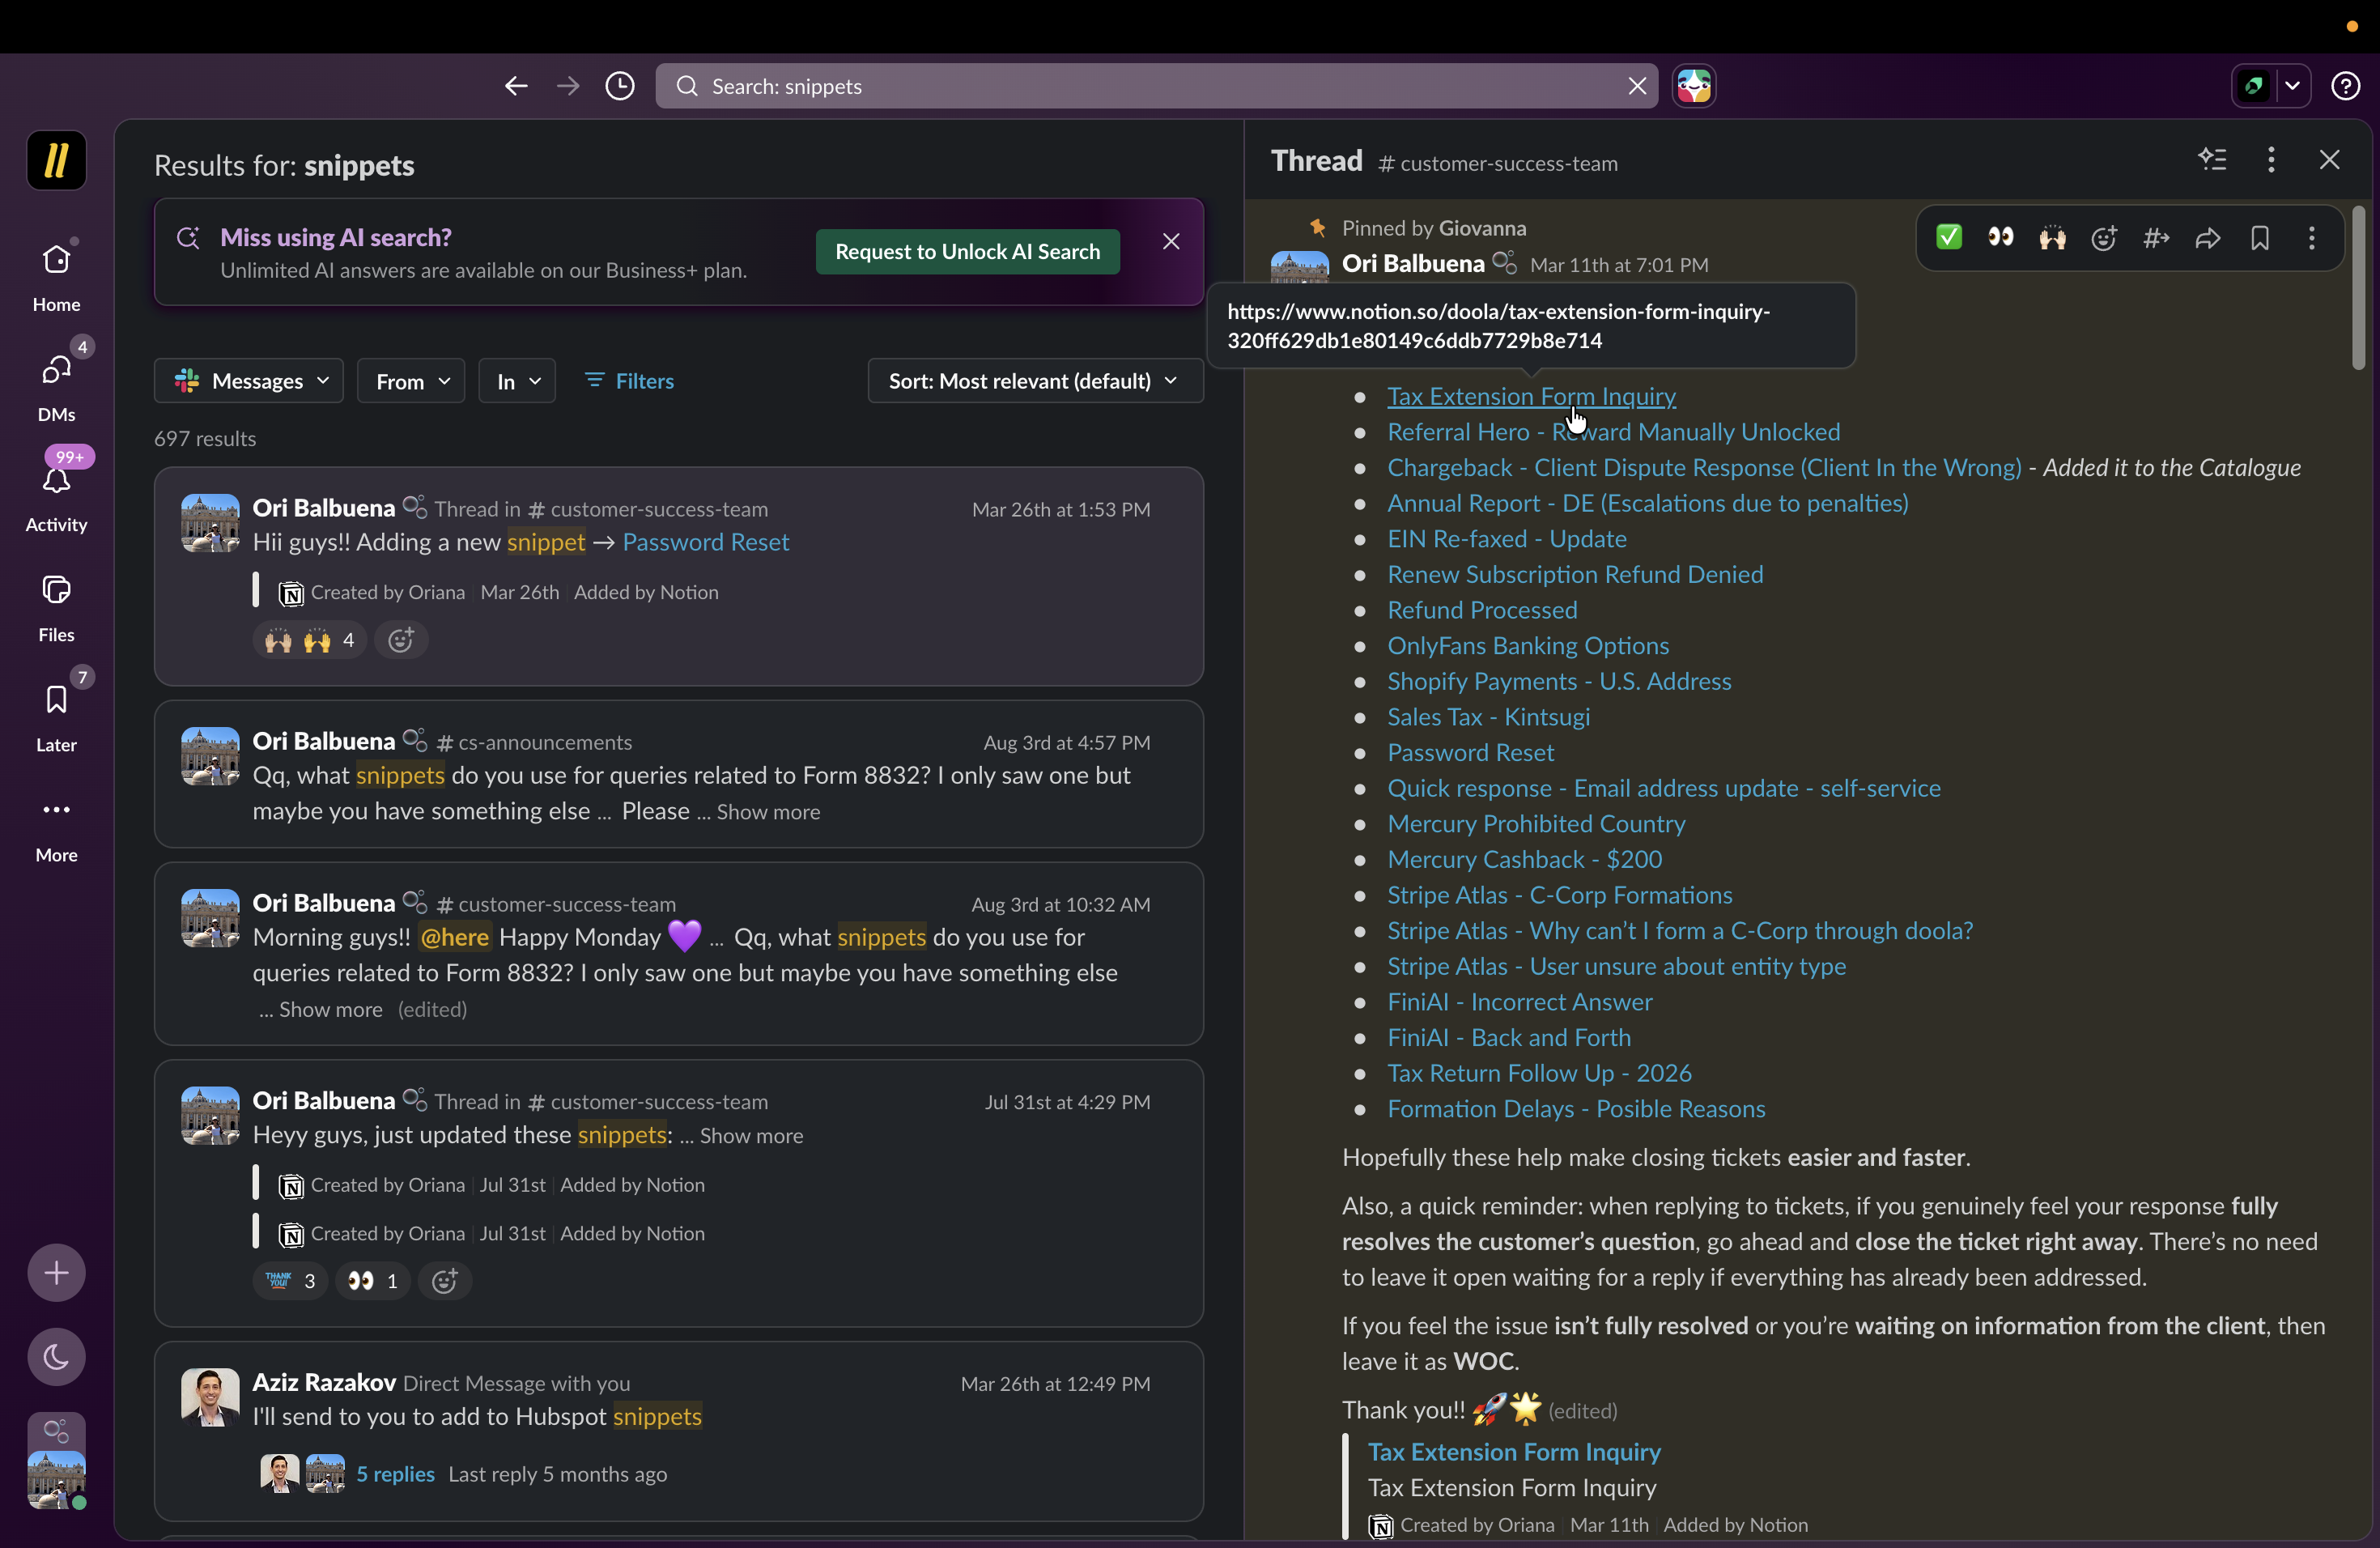Open the 5 replies thread from Aziz Razakov
The width and height of the screenshot is (2380, 1548).
[x=396, y=1474]
